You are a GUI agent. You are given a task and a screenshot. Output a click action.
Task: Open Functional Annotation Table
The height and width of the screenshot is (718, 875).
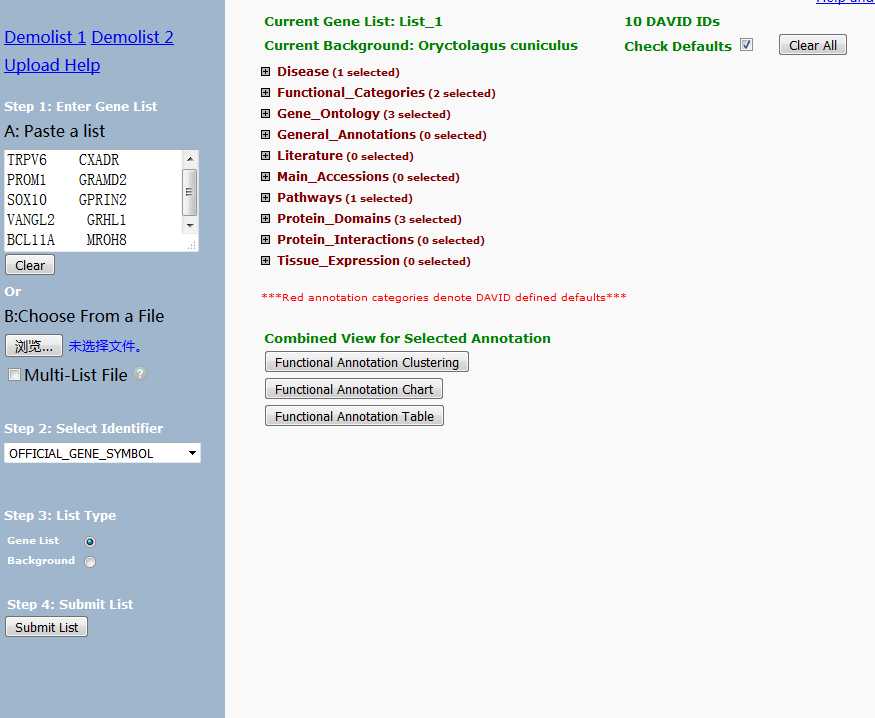click(354, 416)
